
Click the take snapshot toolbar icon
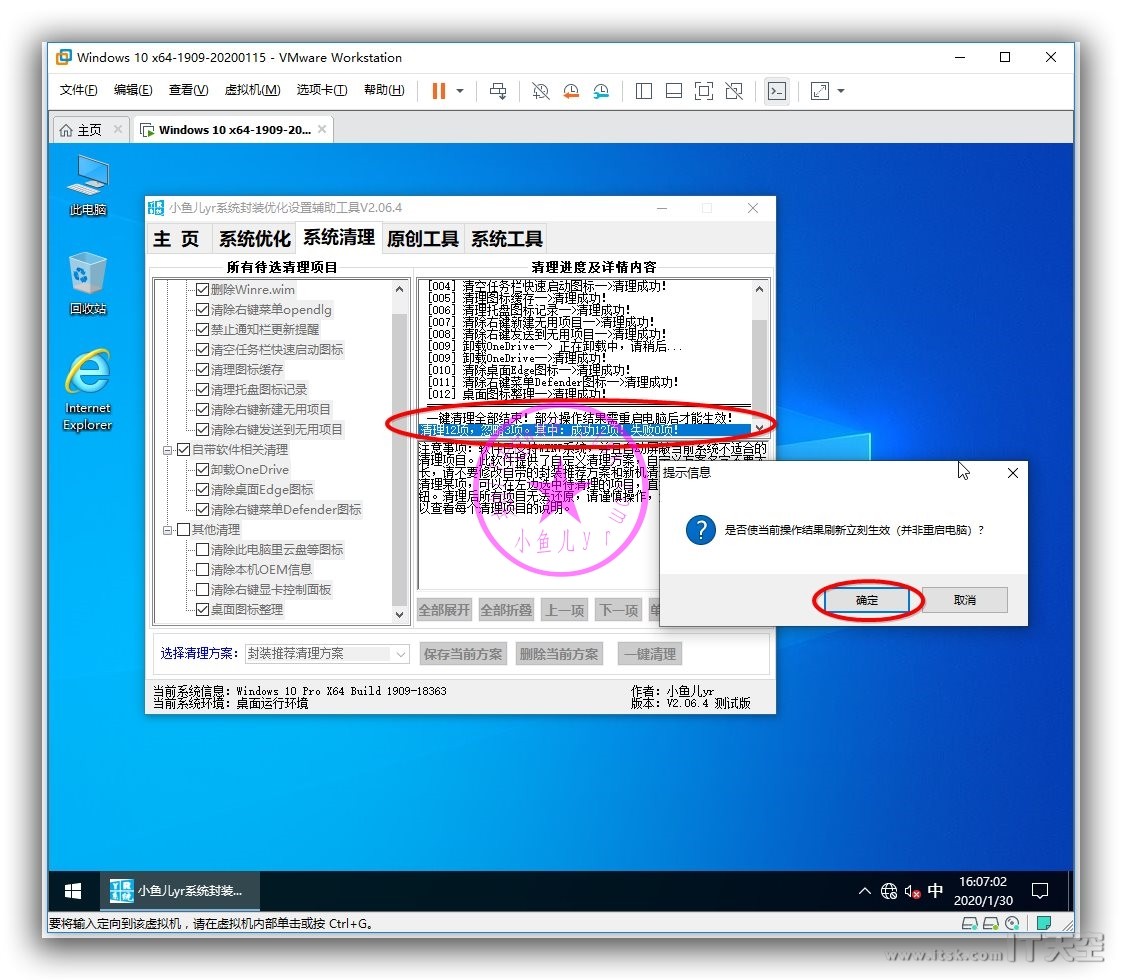(x=540, y=91)
